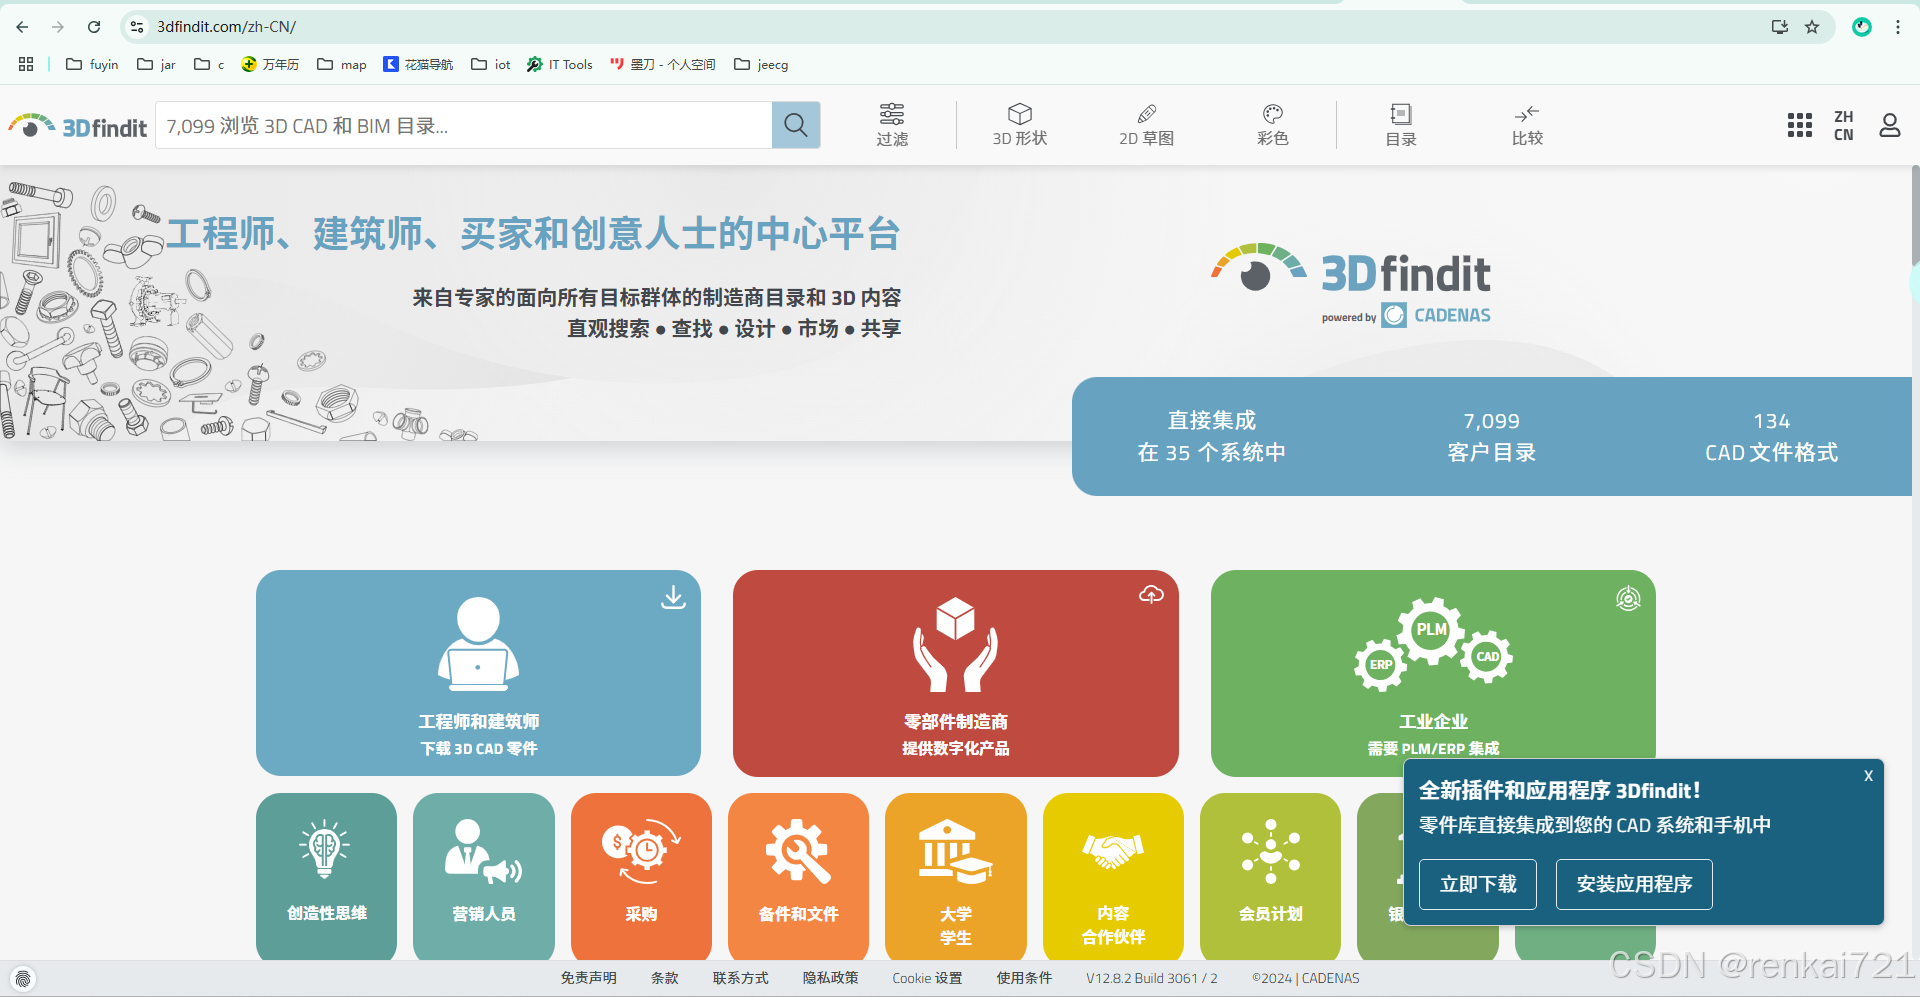The image size is (1920, 997).
Task: Open the 花猫导航 bookmark
Action: coord(418,64)
